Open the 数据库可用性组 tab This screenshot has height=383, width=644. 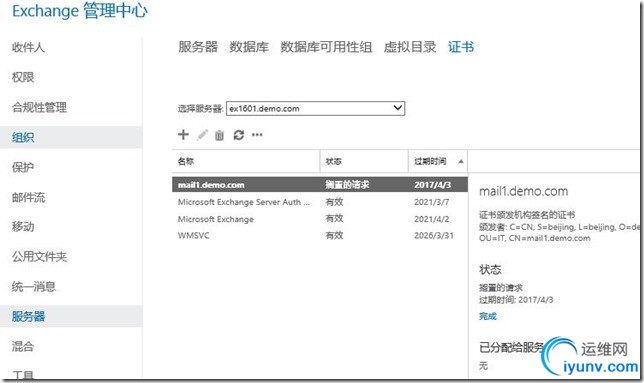pyautogui.click(x=326, y=47)
